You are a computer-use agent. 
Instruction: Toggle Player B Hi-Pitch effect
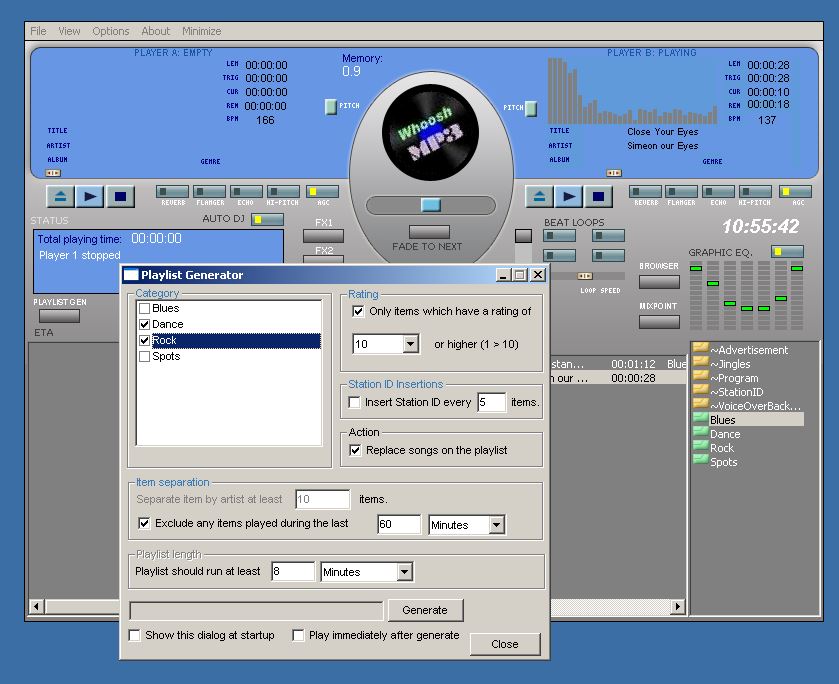click(x=755, y=192)
